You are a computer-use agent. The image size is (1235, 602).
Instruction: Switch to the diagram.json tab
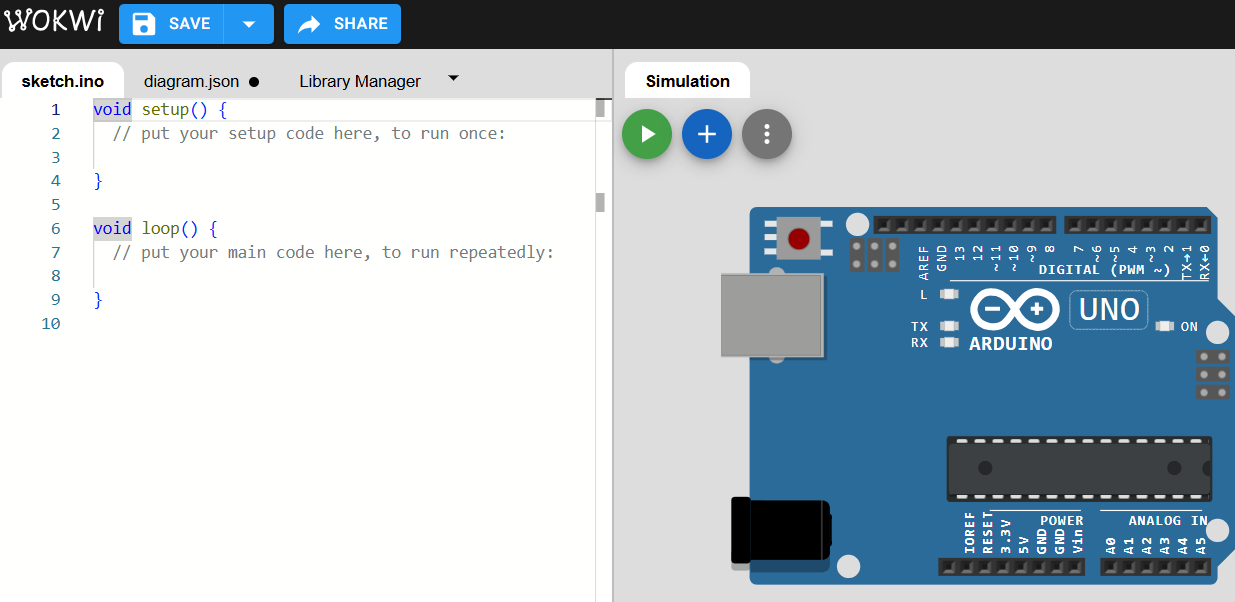[x=191, y=81]
